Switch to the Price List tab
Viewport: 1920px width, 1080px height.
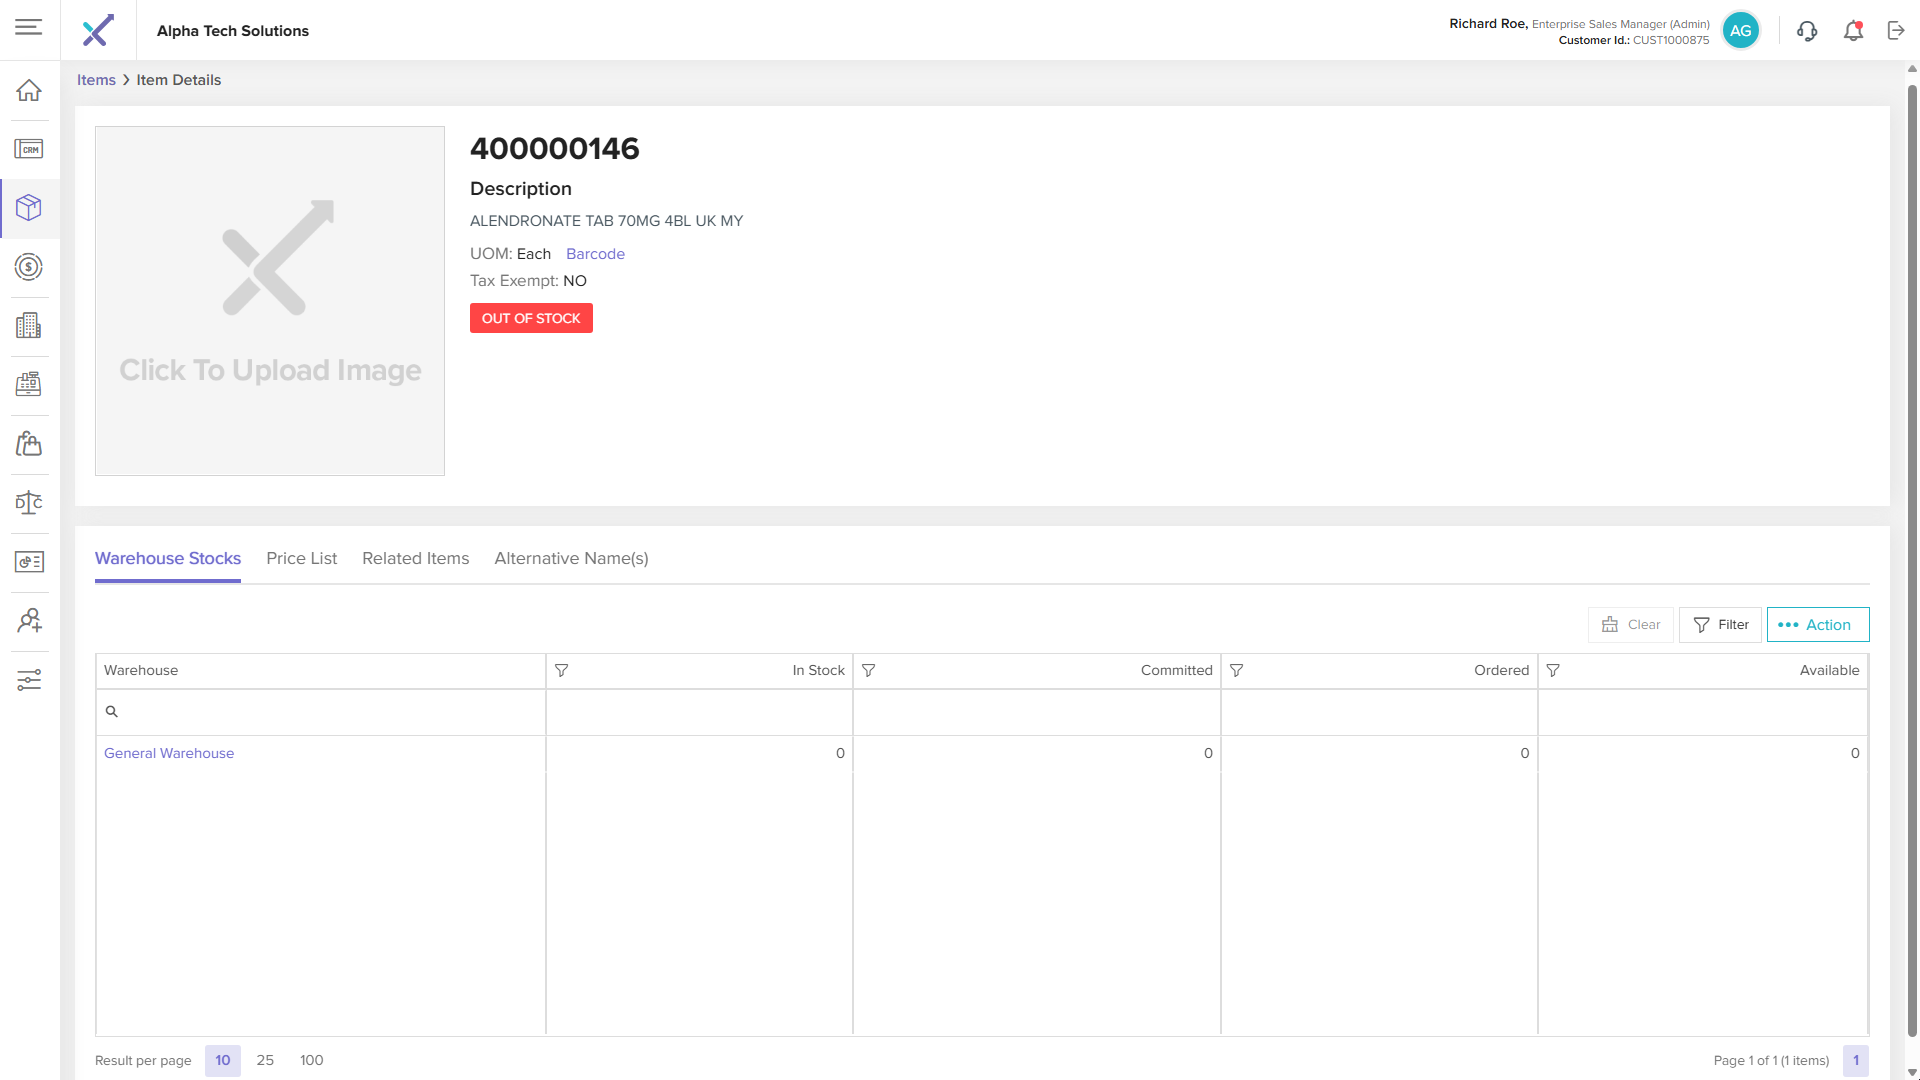point(301,559)
